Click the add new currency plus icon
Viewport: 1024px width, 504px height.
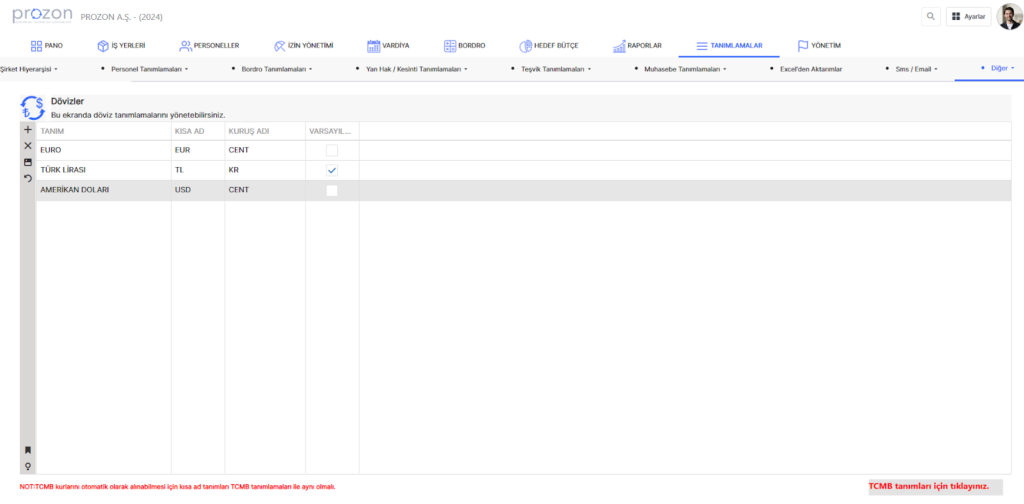coord(28,130)
